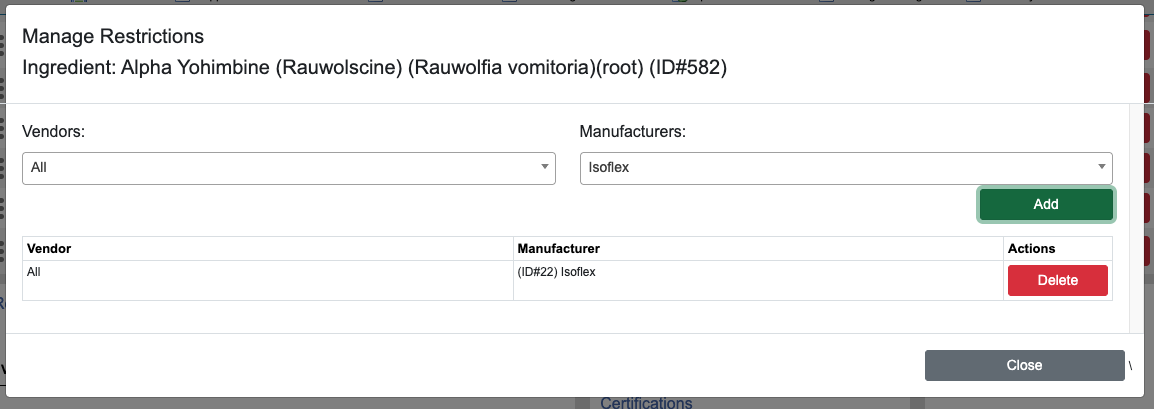Select the (ID#22) Isoflex table cell
Screen dimensions: 1154x409
(557, 271)
